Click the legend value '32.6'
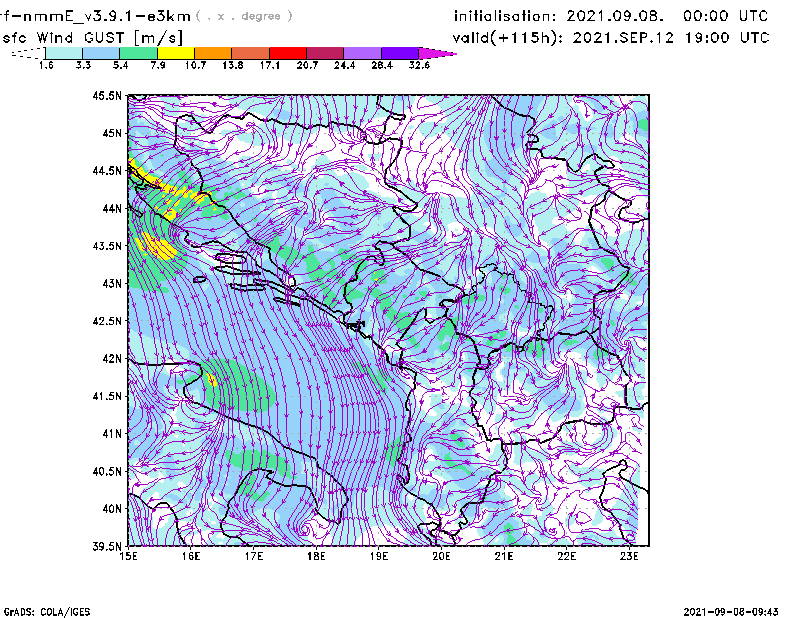Viewport: 800px width, 618px height. click(419, 65)
